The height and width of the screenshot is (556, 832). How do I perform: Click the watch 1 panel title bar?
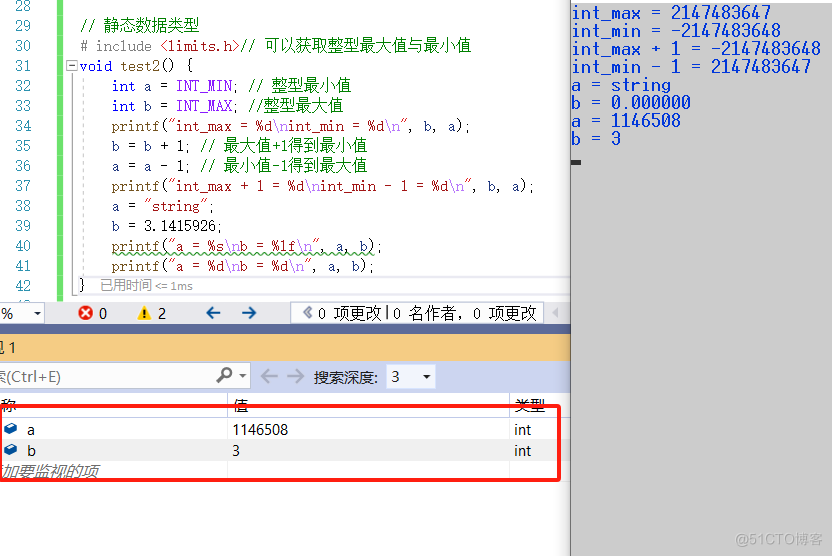(x=285, y=348)
